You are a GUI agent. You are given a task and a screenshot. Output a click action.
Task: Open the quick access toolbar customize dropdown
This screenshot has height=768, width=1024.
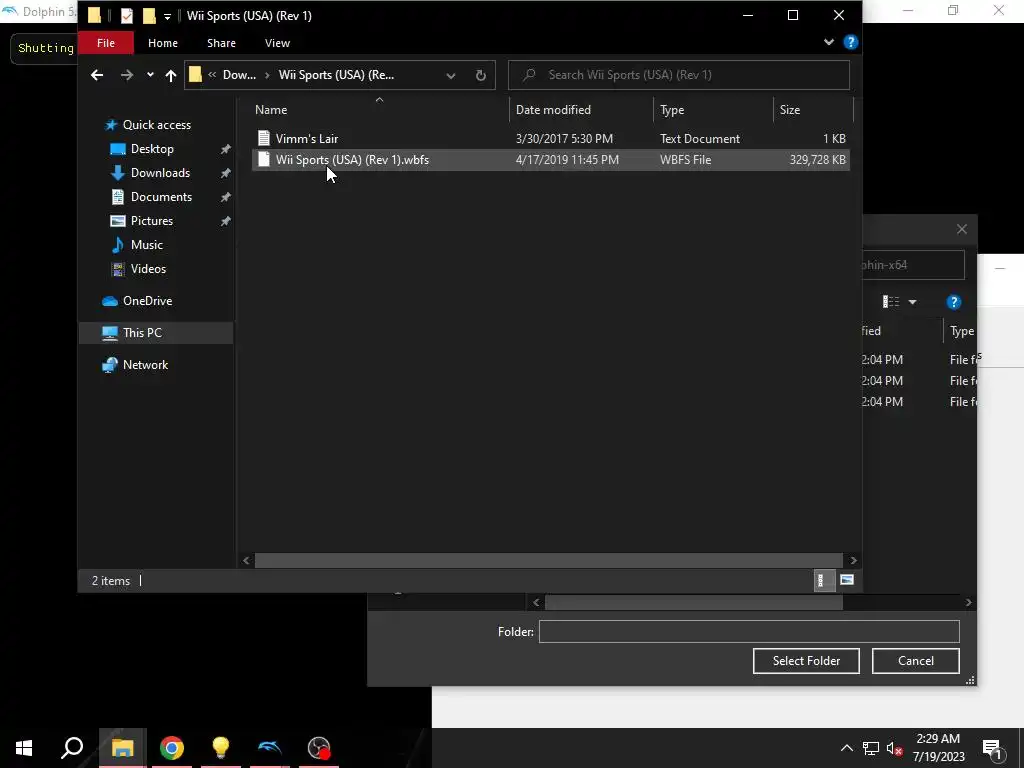(167, 16)
